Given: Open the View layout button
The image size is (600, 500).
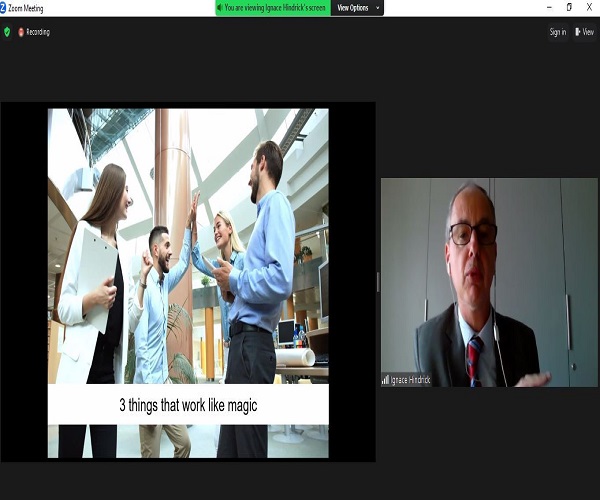Looking at the screenshot, I should point(584,32).
